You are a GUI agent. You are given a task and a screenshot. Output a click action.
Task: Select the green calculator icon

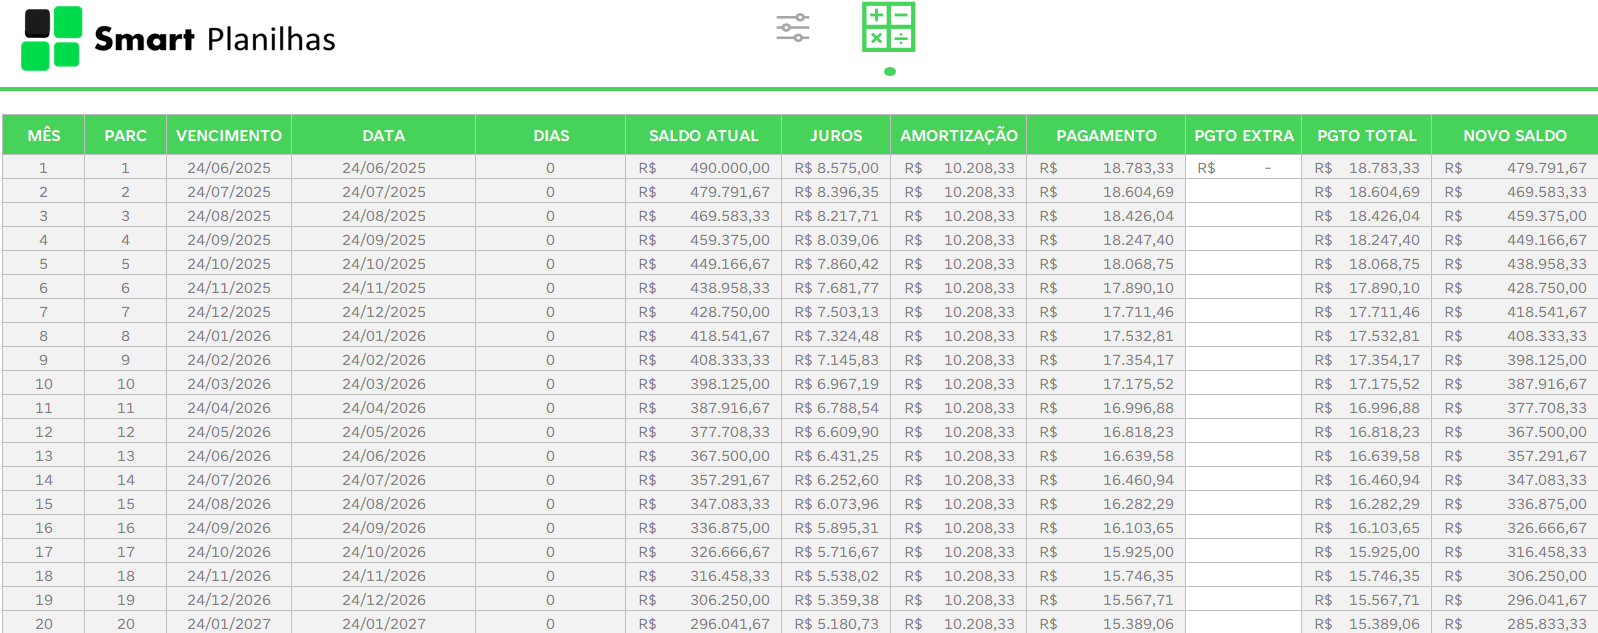888,27
